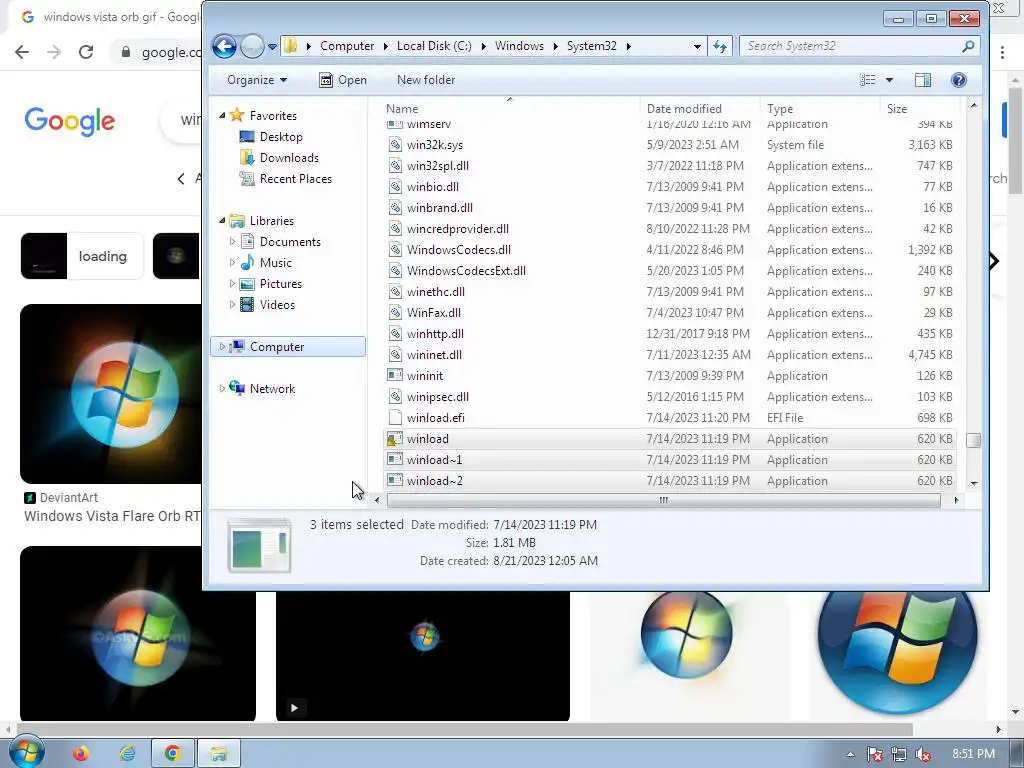Click the winload~1 application icon
Image resolution: width=1024 pixels, height=768 pixels.
394,459
